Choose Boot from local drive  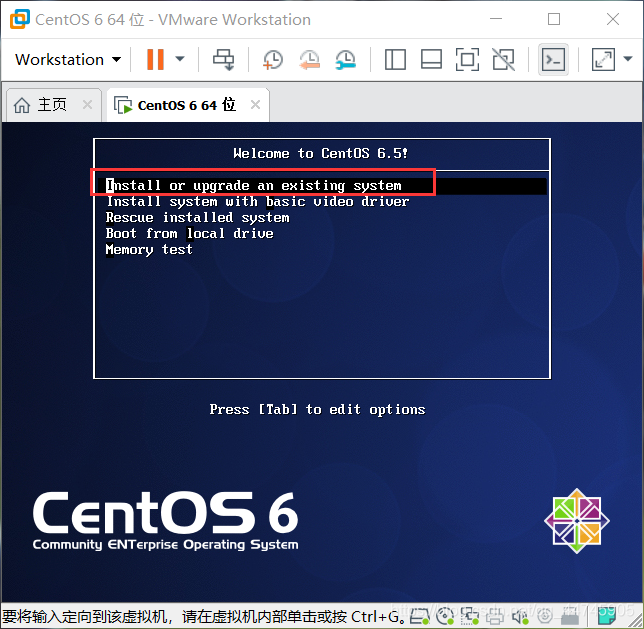(x=189, y=234)
